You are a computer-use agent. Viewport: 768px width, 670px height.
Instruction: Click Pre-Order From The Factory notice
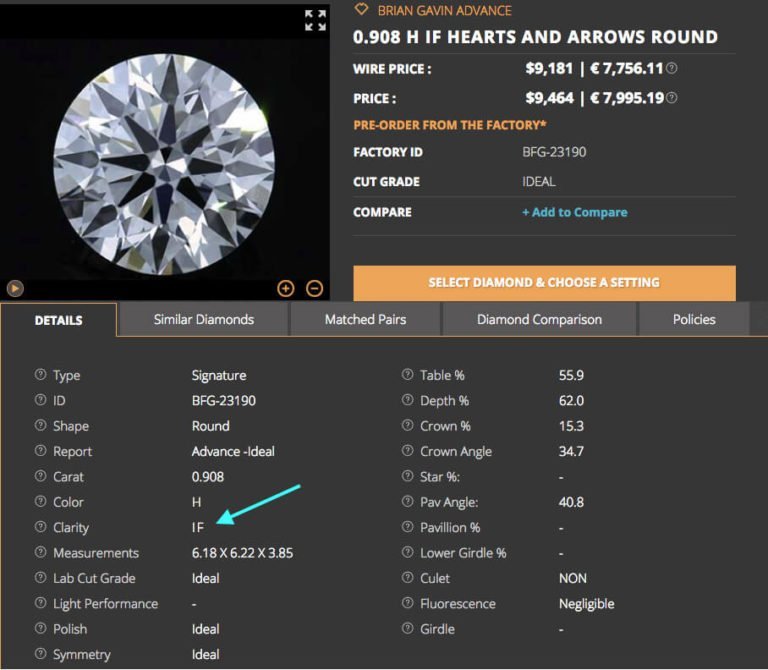(450, 125)
